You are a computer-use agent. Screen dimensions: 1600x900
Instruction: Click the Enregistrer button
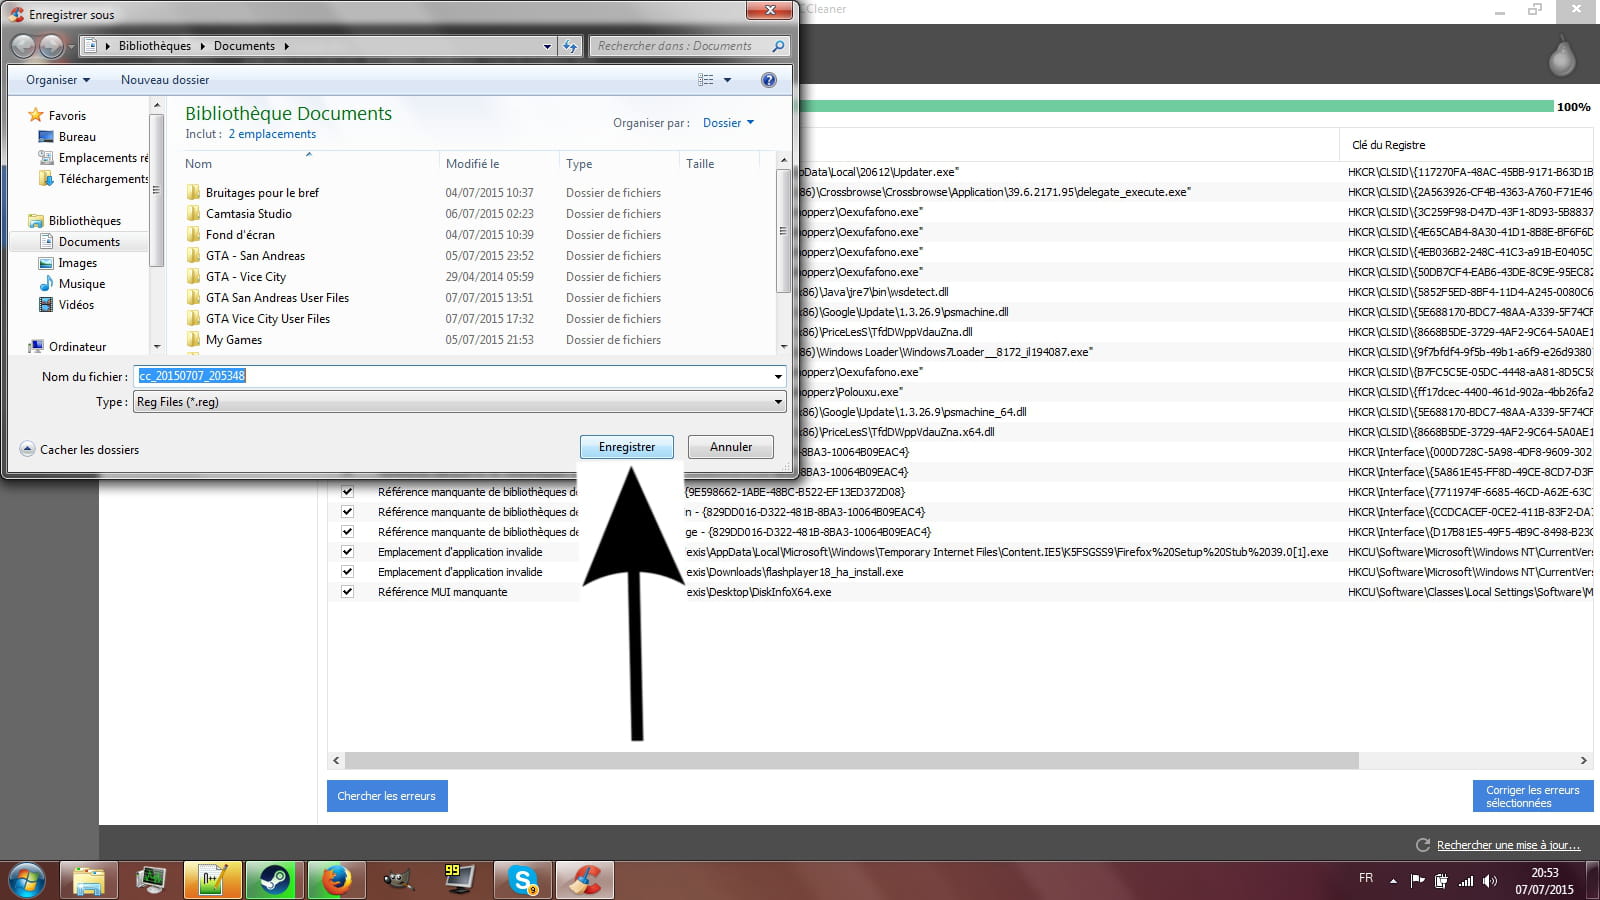626,447
